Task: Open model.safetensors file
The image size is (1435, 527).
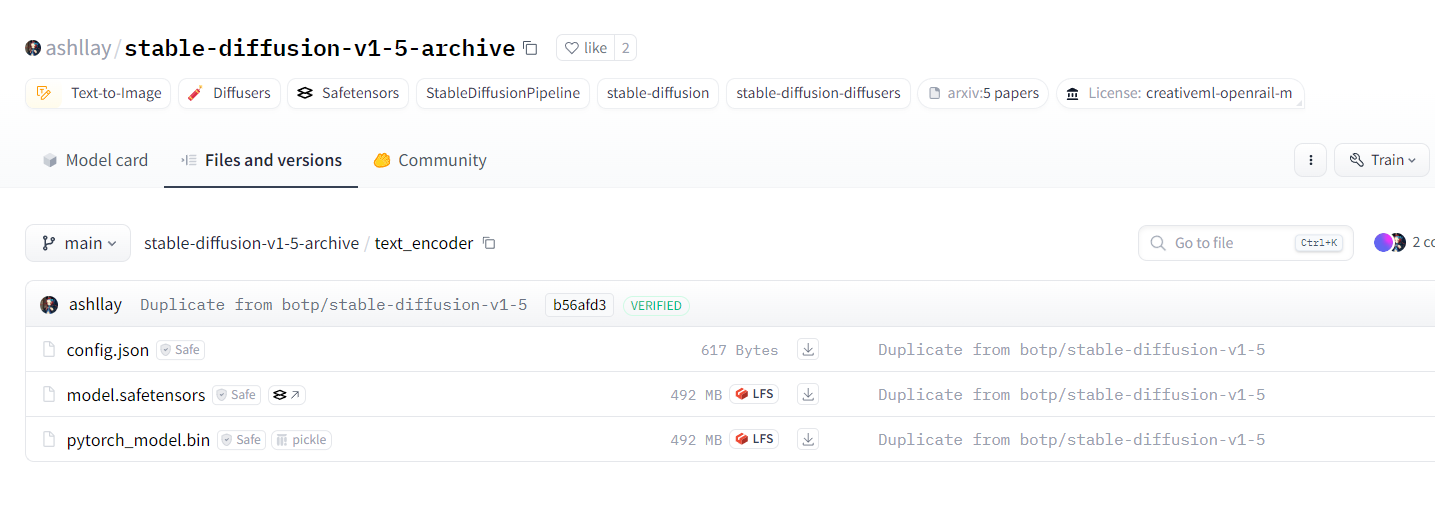Action: click(x=136, y=395)
